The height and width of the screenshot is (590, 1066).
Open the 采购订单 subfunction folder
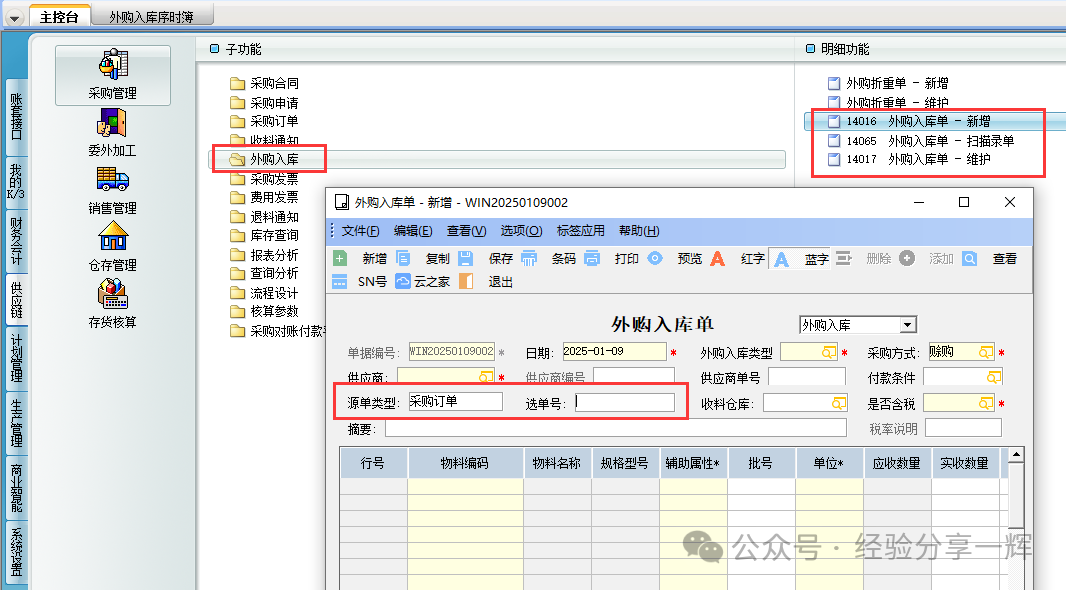273,121
